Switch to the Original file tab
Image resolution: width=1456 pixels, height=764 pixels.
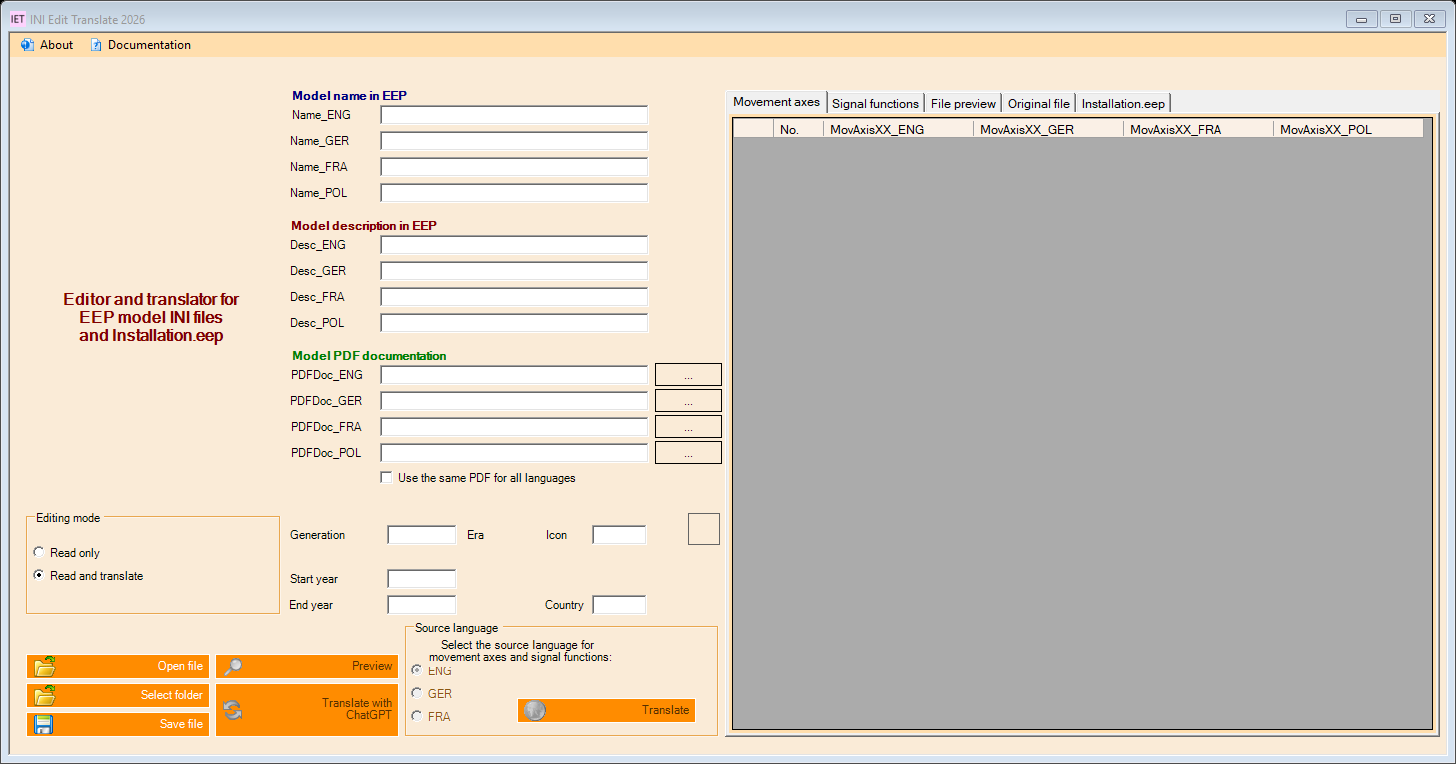click(1039, 103)
